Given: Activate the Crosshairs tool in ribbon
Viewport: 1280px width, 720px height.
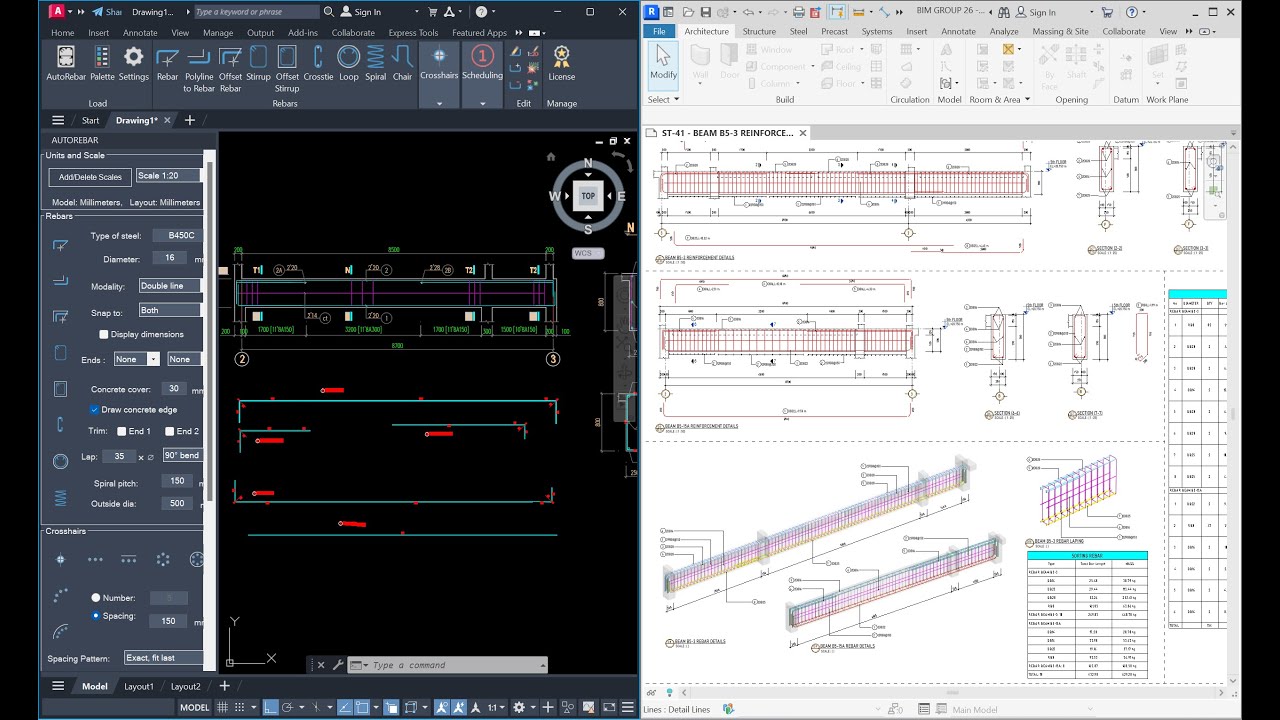Looking at the screenshot, I should (439, 63).
